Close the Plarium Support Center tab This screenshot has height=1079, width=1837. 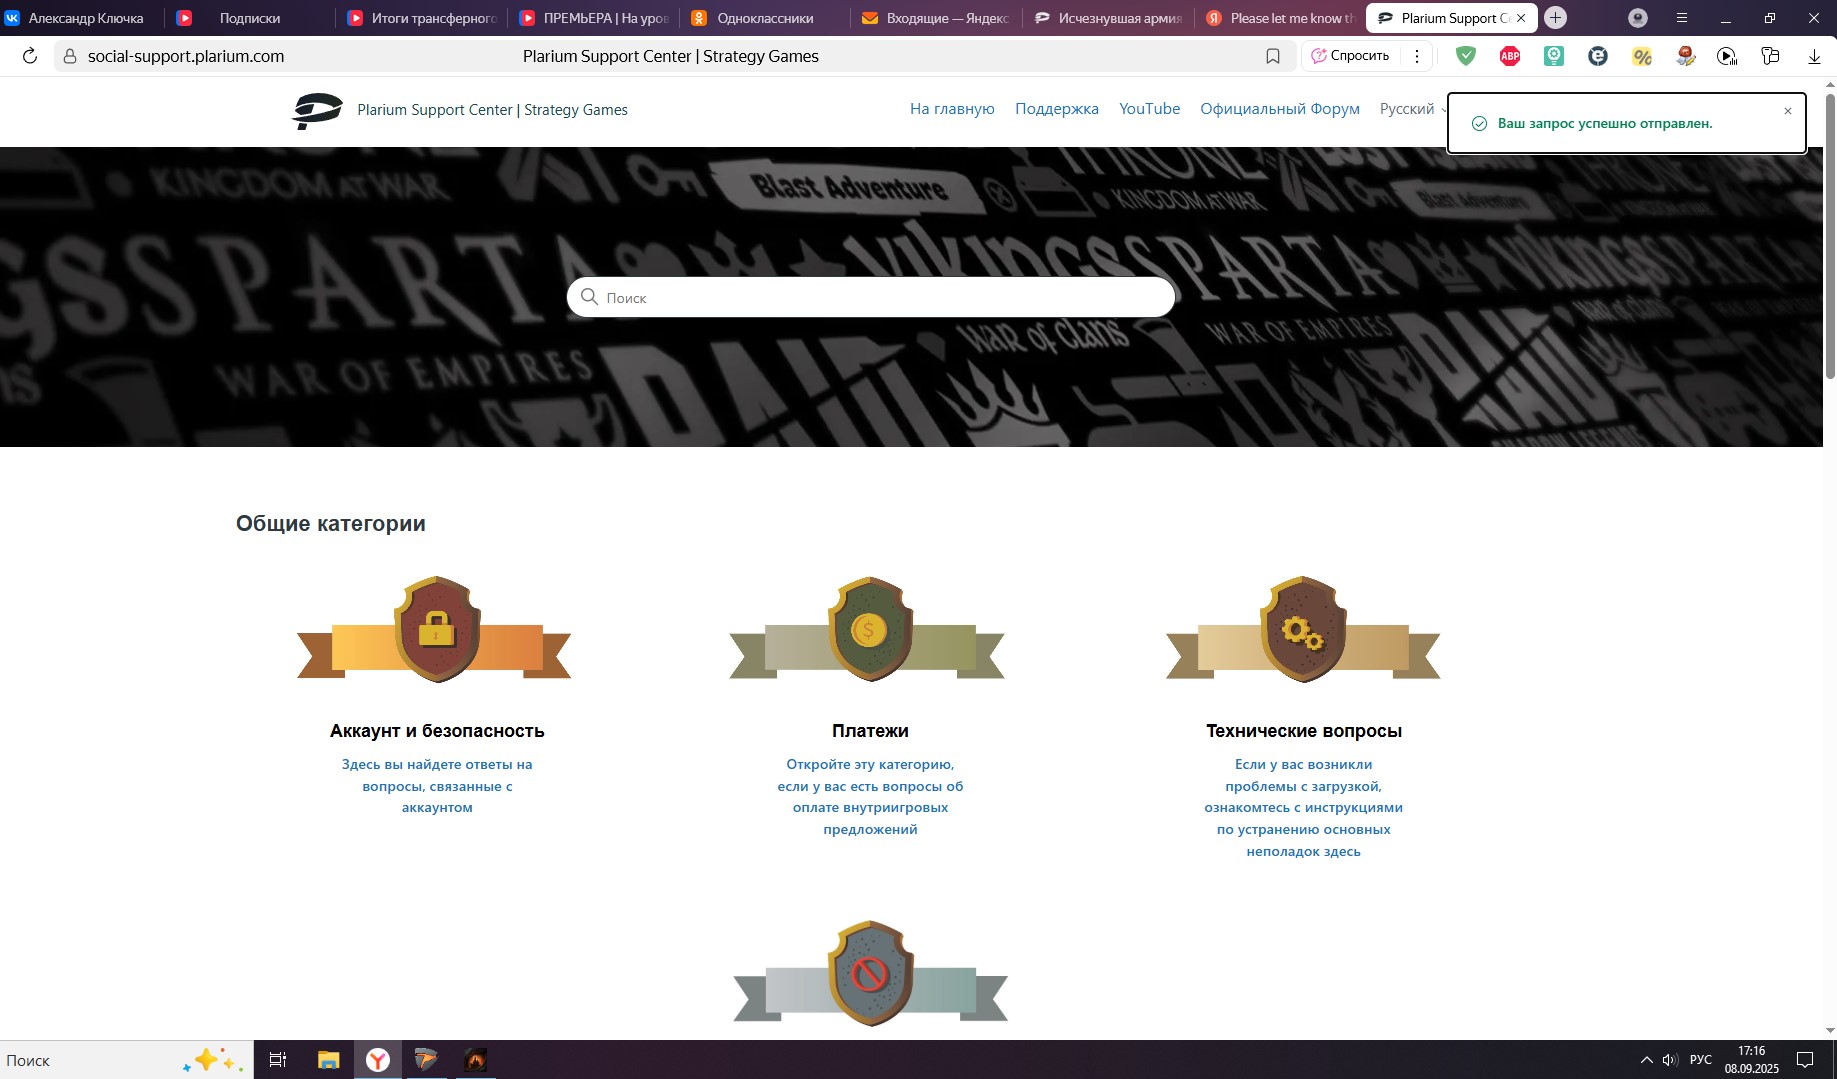coord(1521,18)
